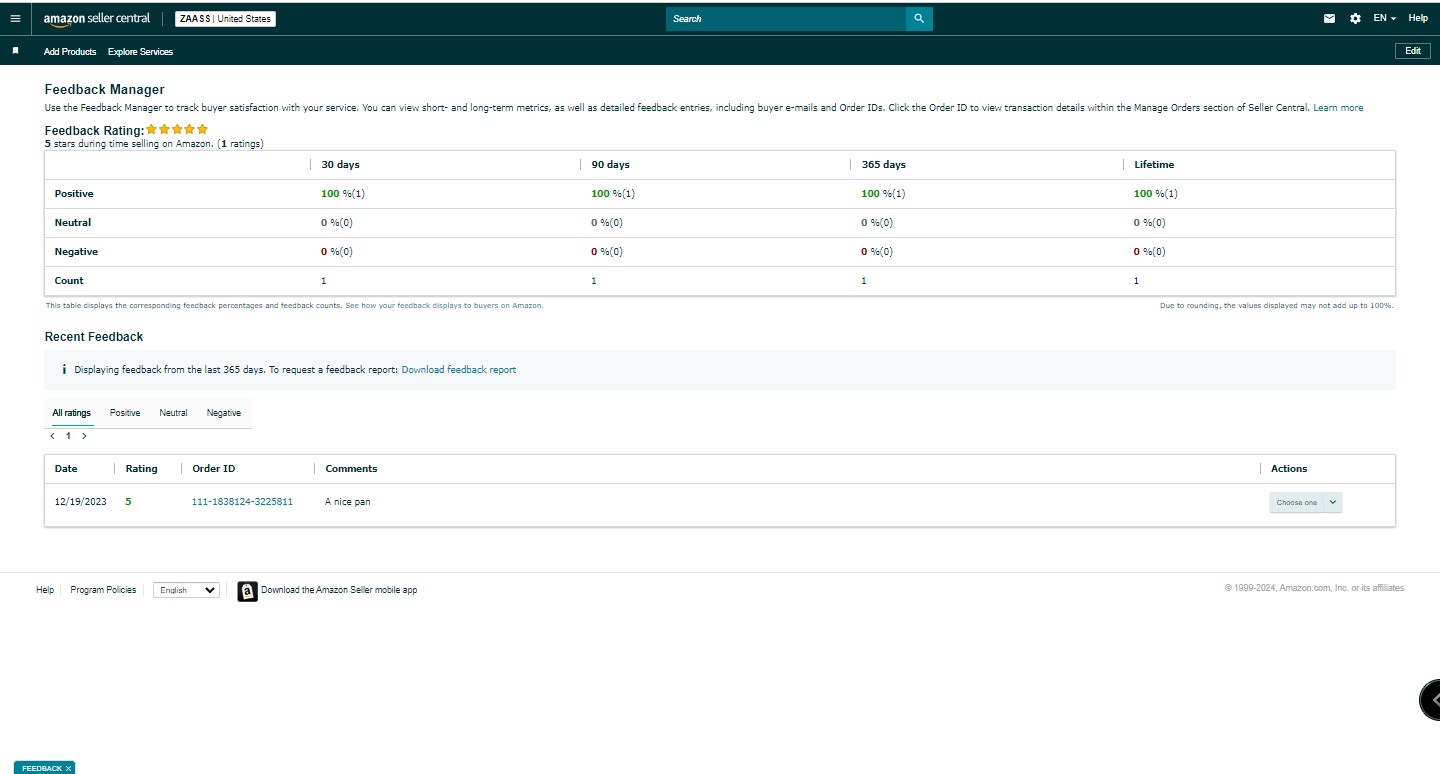This screenshot has height=774, width=1440.
Task: Open order 111-1838124-3225811
Action: [242, 502]
